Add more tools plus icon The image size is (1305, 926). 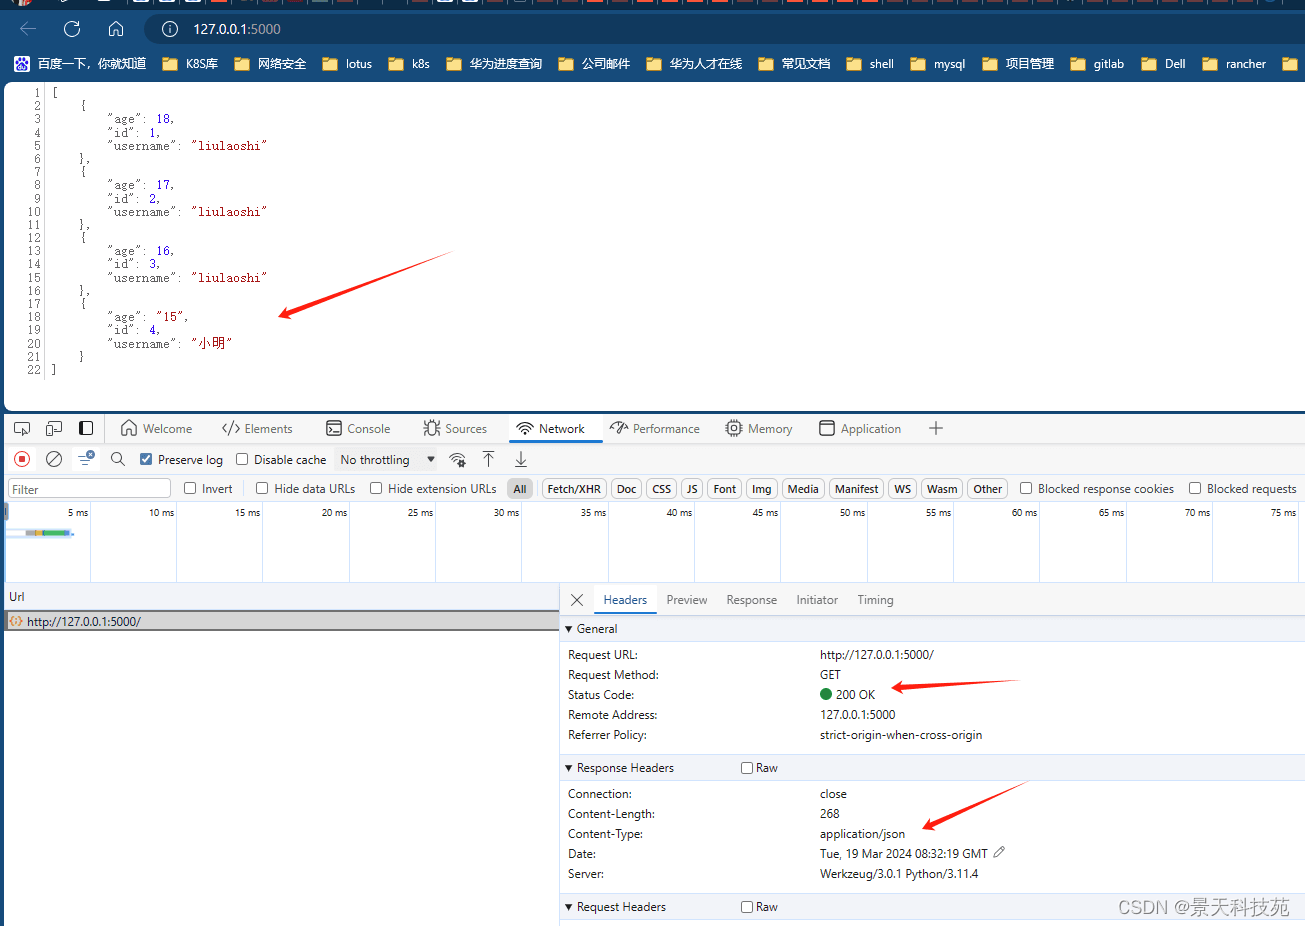point(936,428)
